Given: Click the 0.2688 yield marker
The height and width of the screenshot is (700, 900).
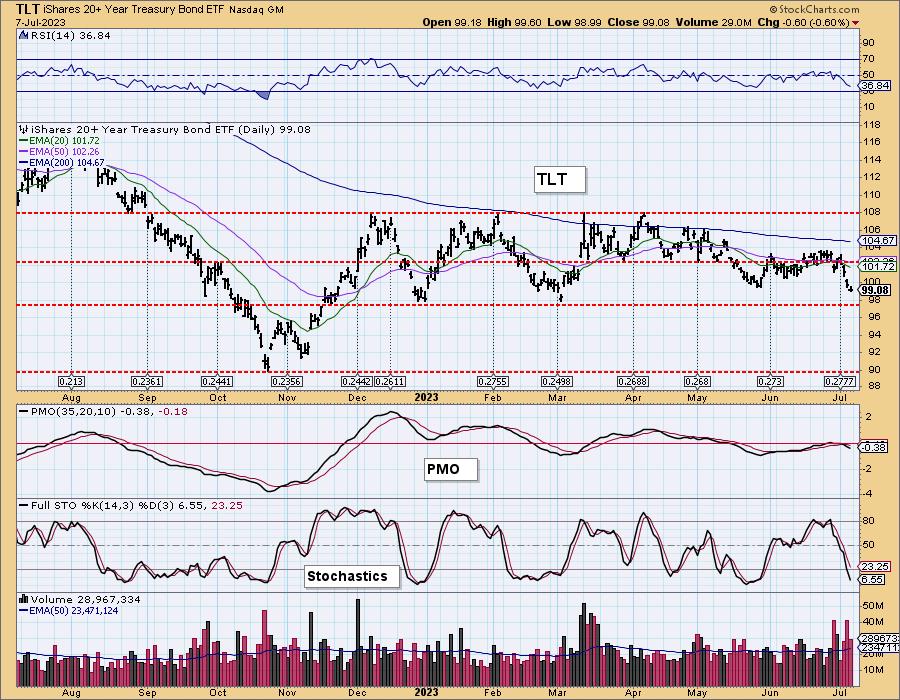Looking at the screenshot, I should click(633, 382).
